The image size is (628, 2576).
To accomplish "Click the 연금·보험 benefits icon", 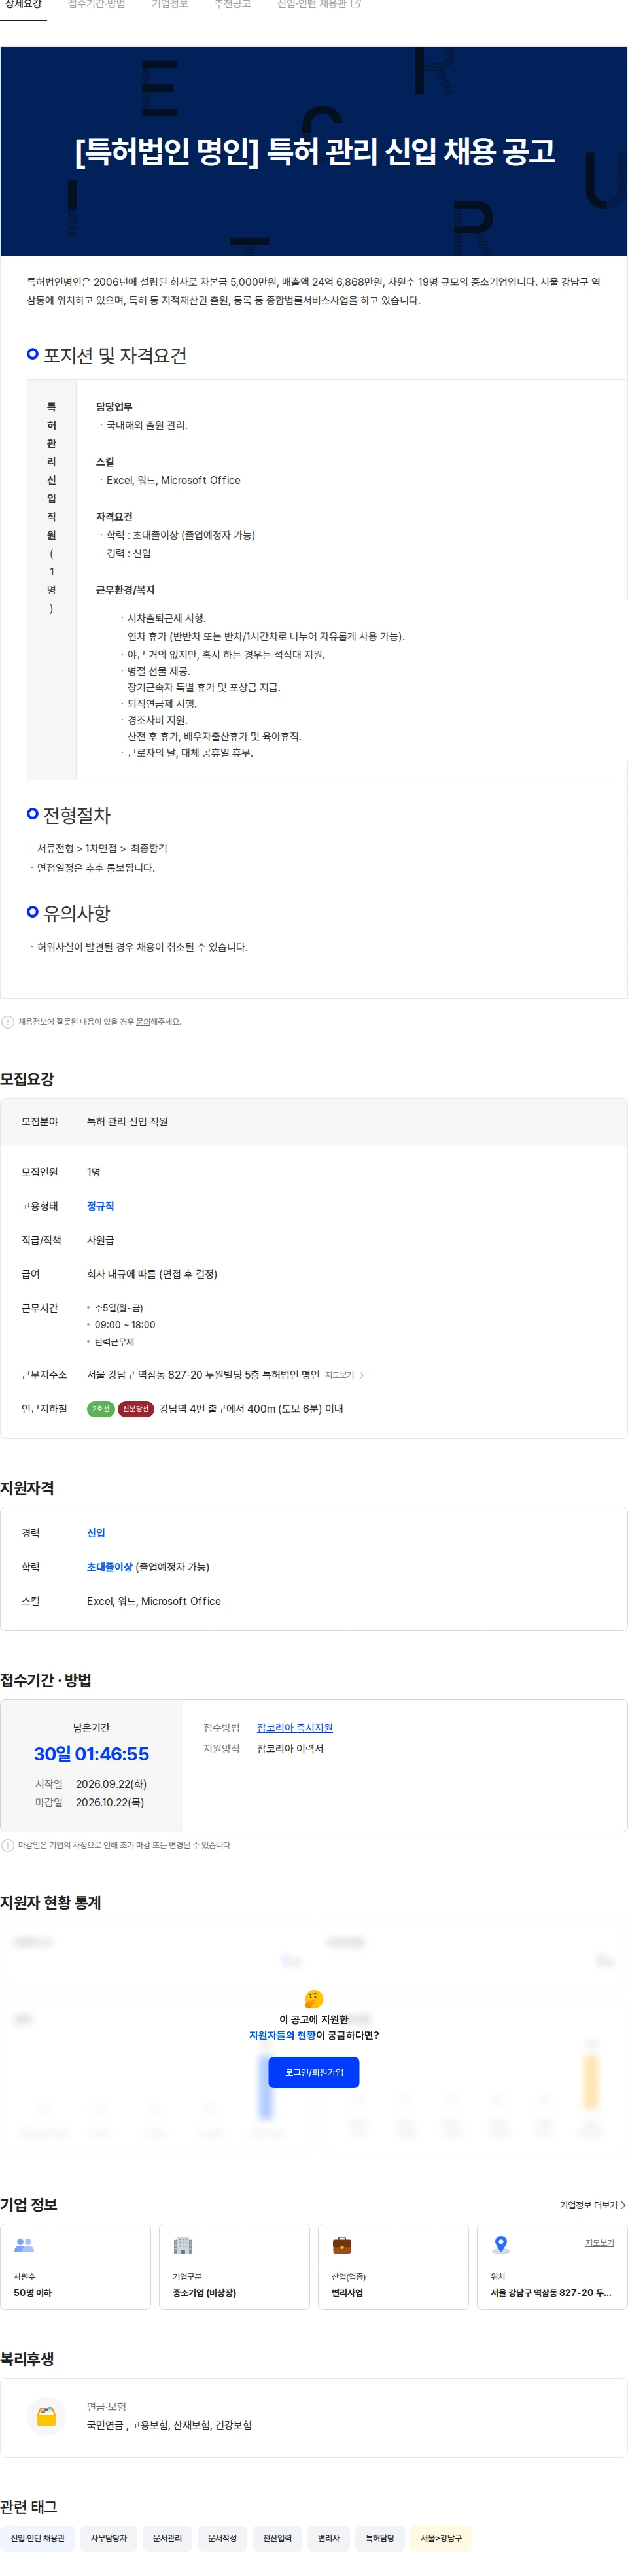I will click(x=46, y=2416).
